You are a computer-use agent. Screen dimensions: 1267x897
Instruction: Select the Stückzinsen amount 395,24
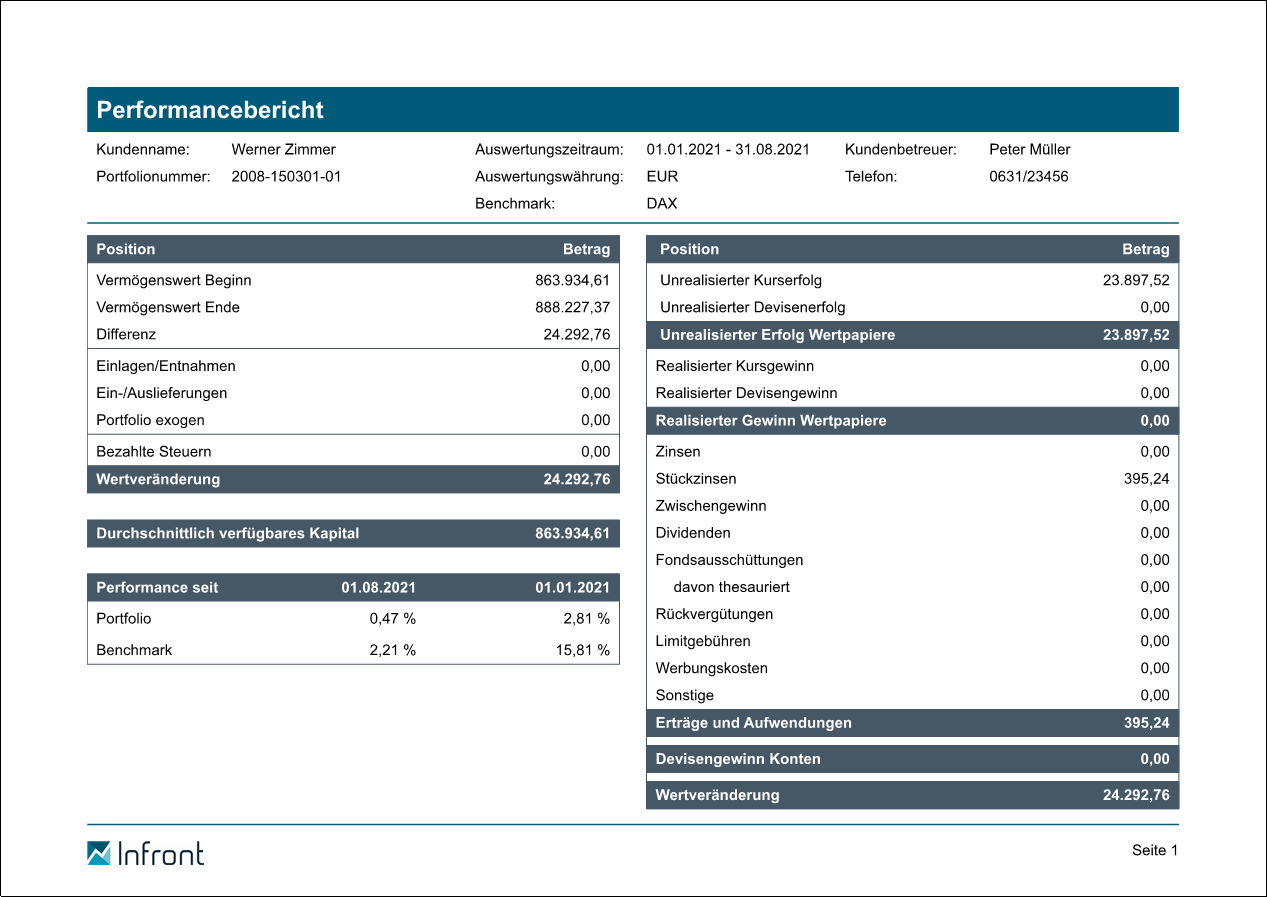coord(1146,479)
